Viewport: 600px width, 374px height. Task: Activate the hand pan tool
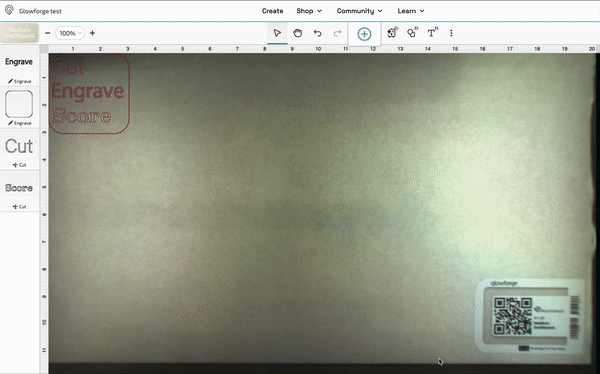[x=297, y=33]
